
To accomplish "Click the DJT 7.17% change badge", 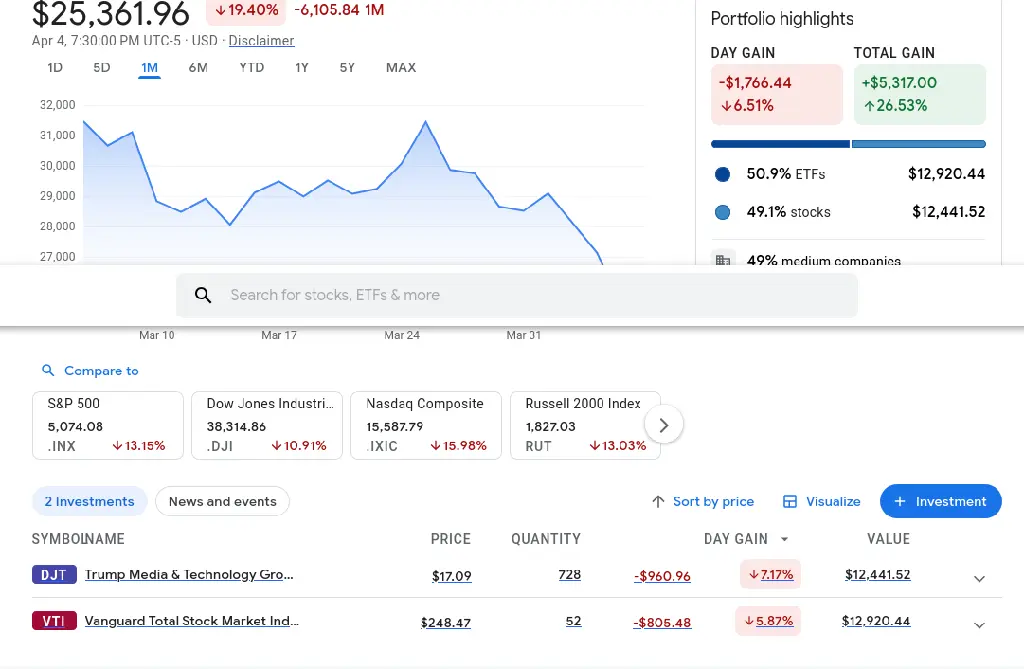I will [x=771, y=575].
